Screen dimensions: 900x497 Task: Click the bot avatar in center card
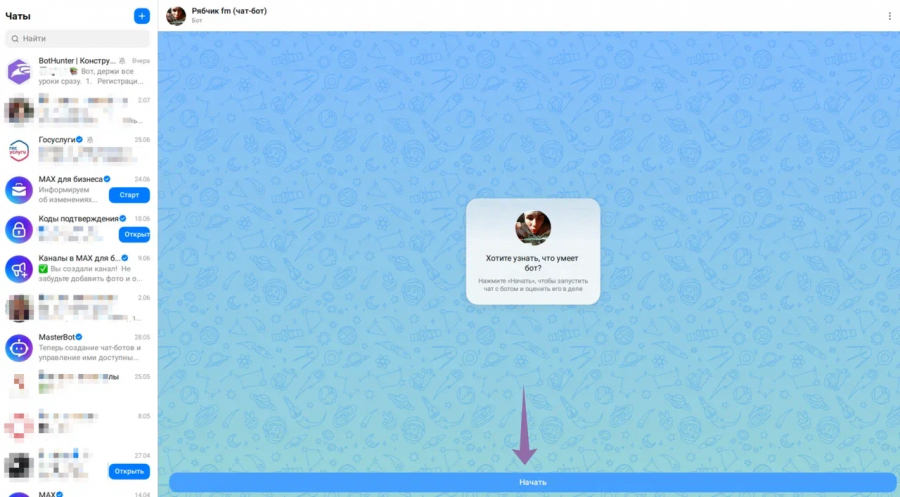point(533,228)
